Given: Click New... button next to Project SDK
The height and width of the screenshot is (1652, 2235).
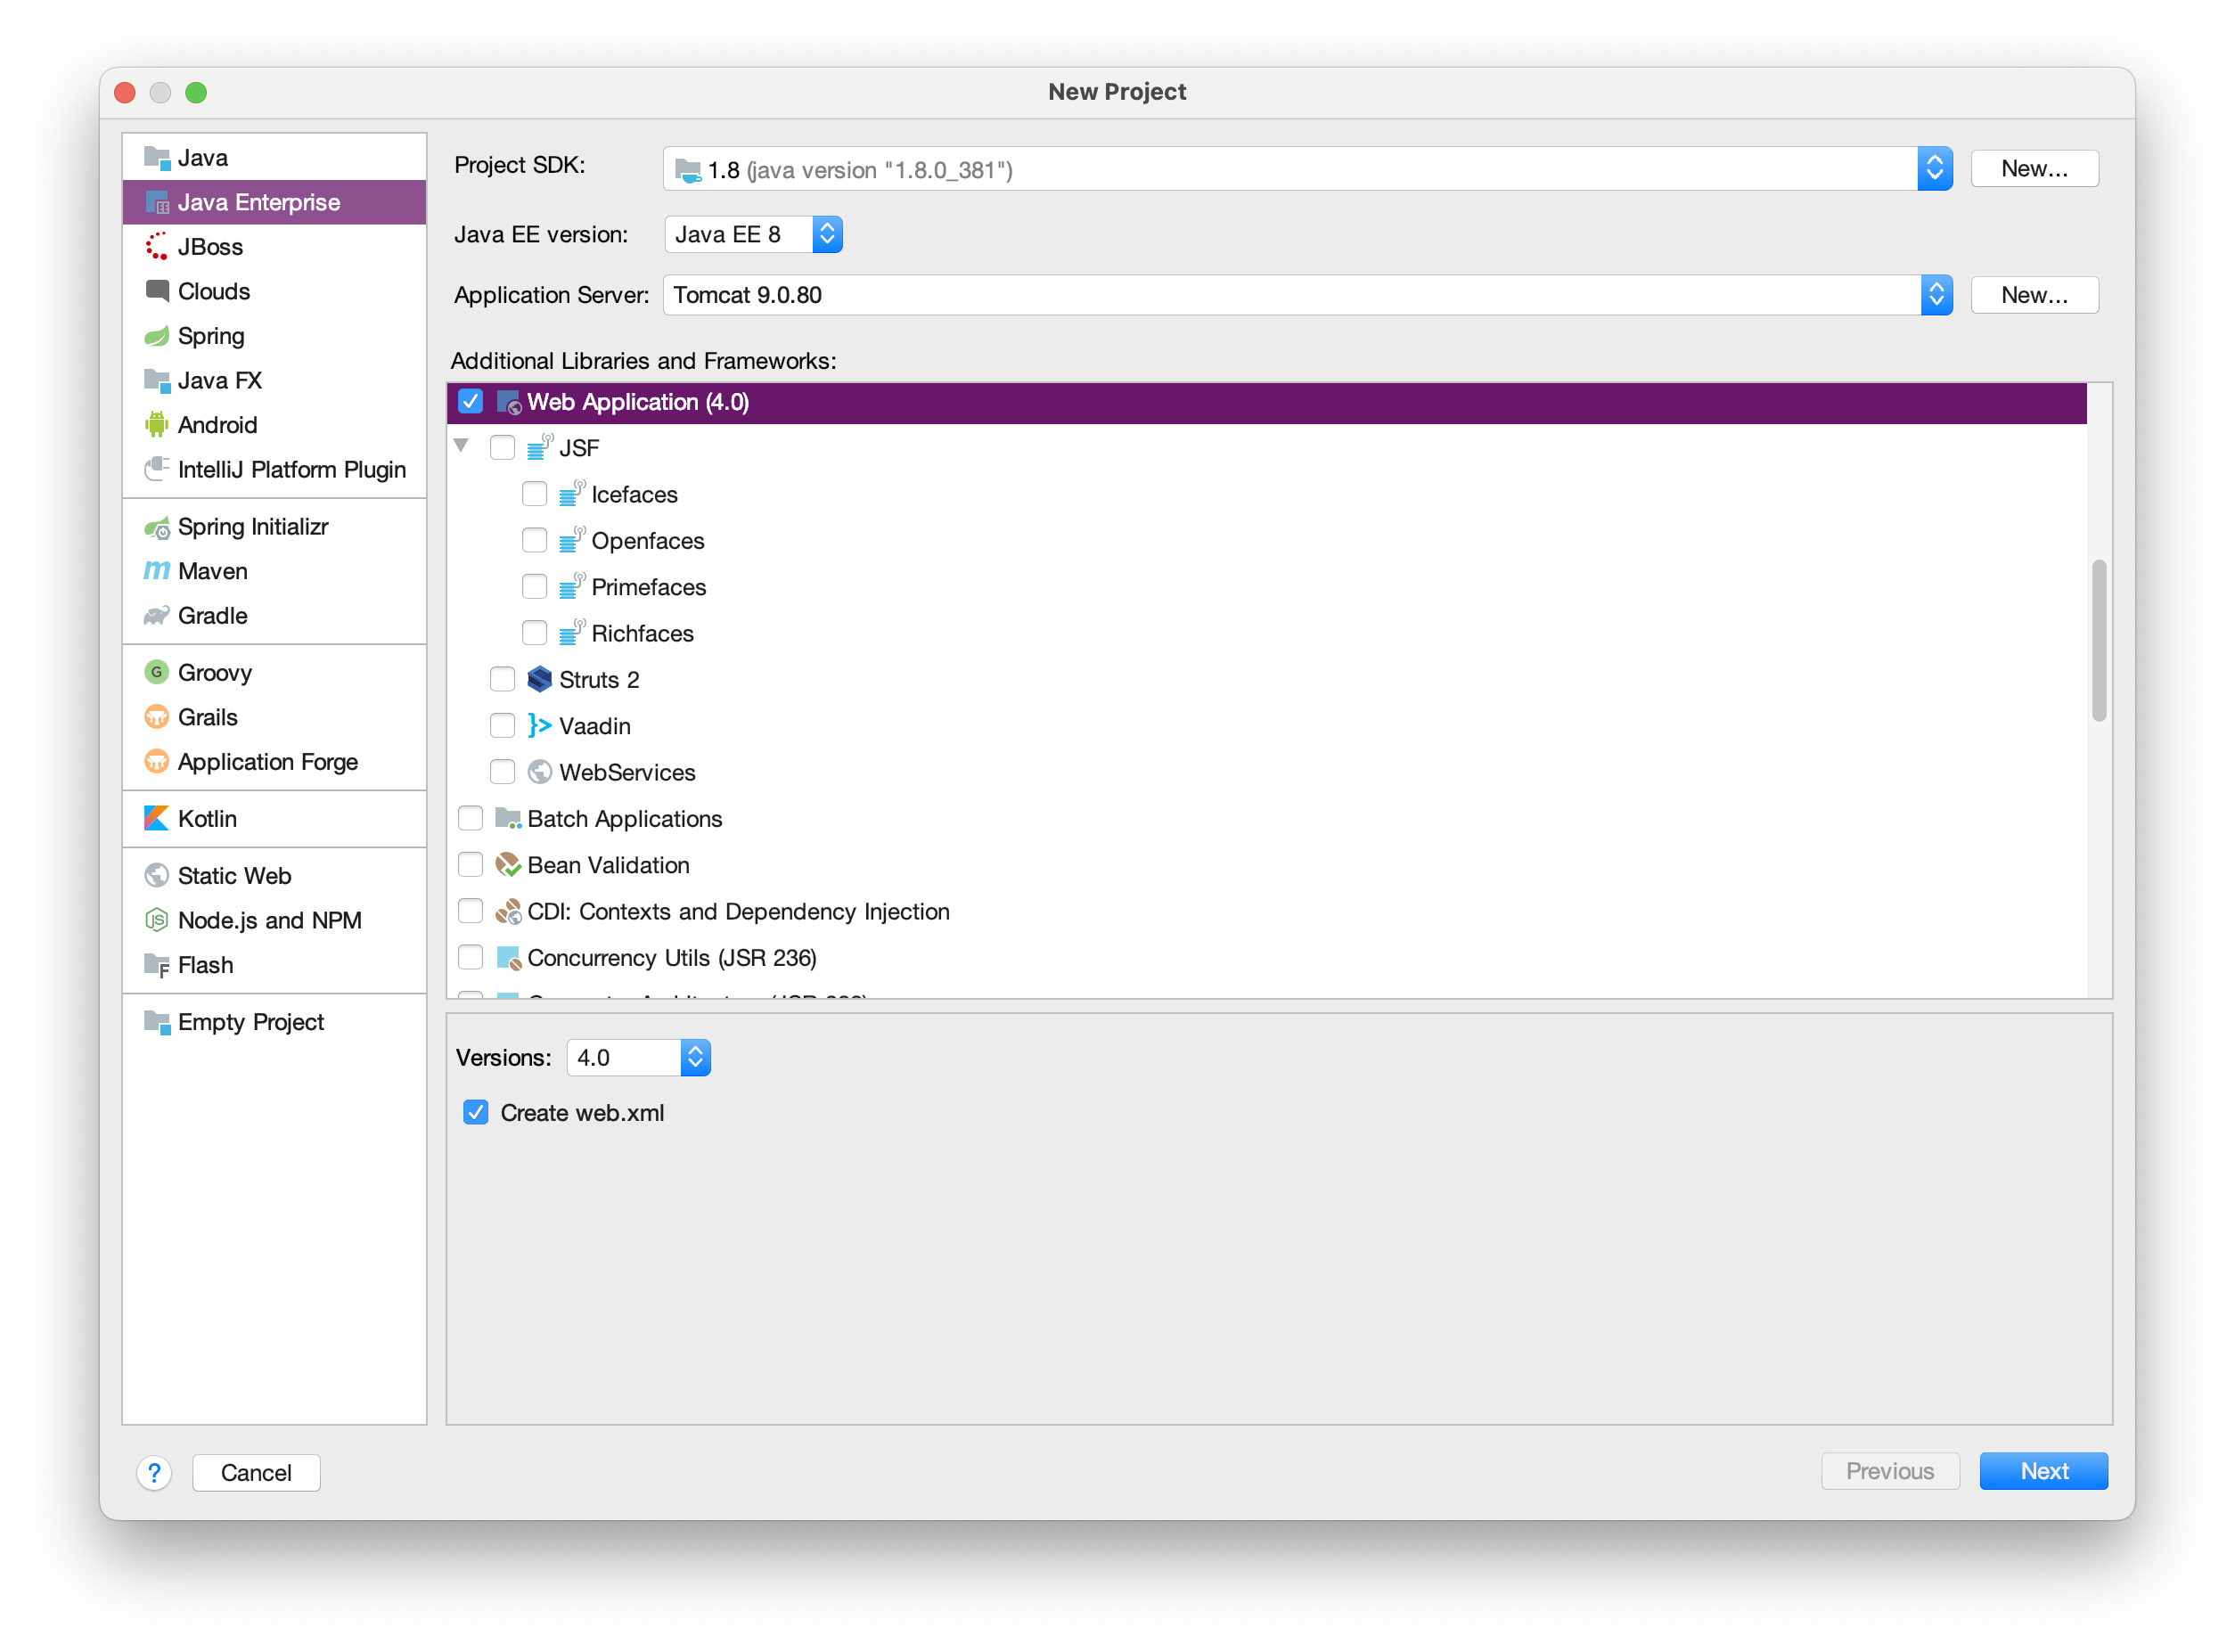Looking at the screenshot, I should (2034, 169).
